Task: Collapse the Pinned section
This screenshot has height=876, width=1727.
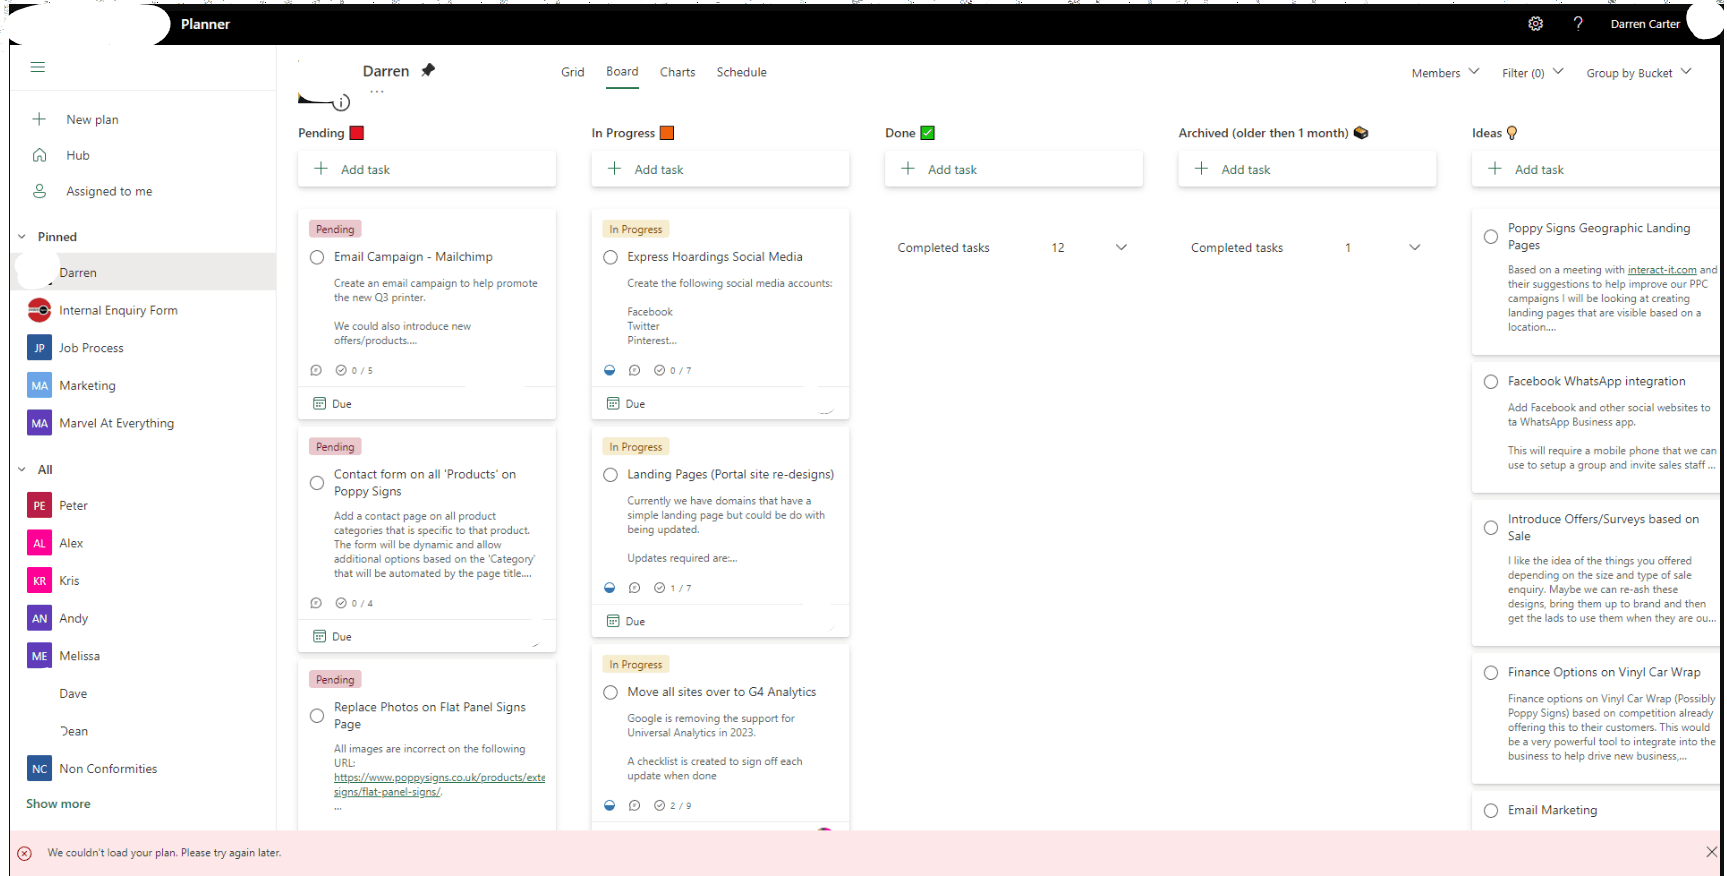Action: pos(22,237)
